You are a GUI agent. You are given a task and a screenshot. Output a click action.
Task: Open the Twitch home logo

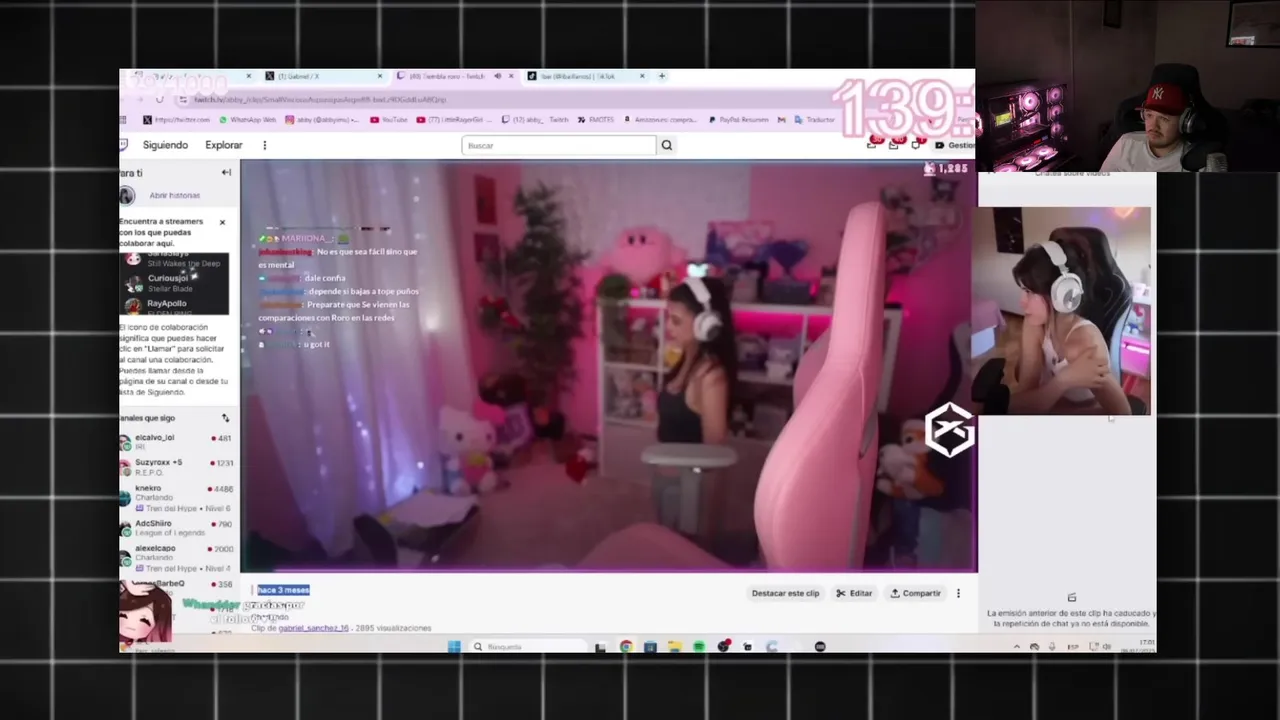pos(125,145)
